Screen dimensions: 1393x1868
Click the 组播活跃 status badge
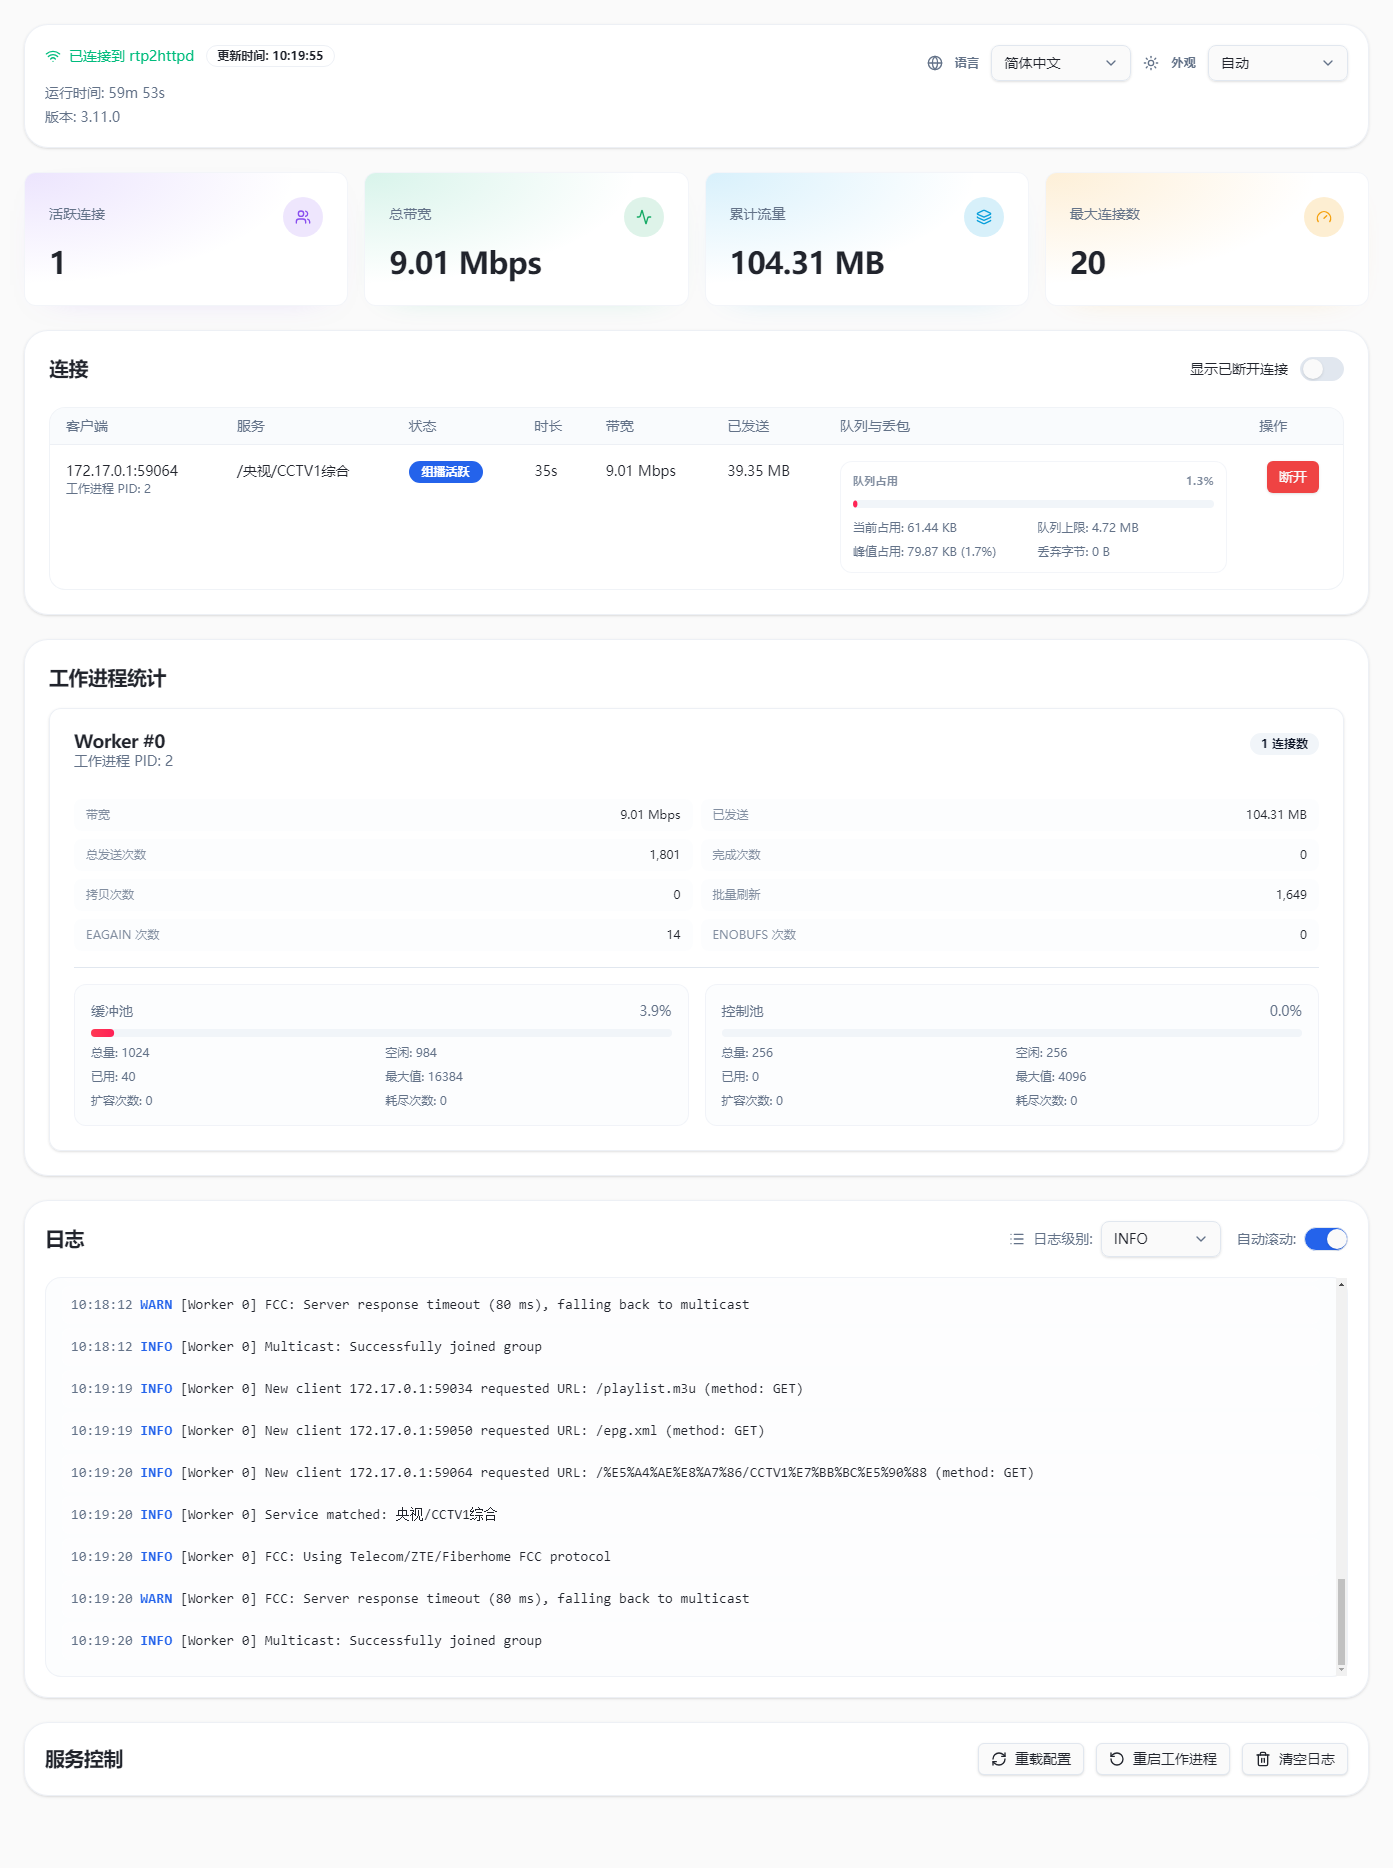tap(446, 472)
